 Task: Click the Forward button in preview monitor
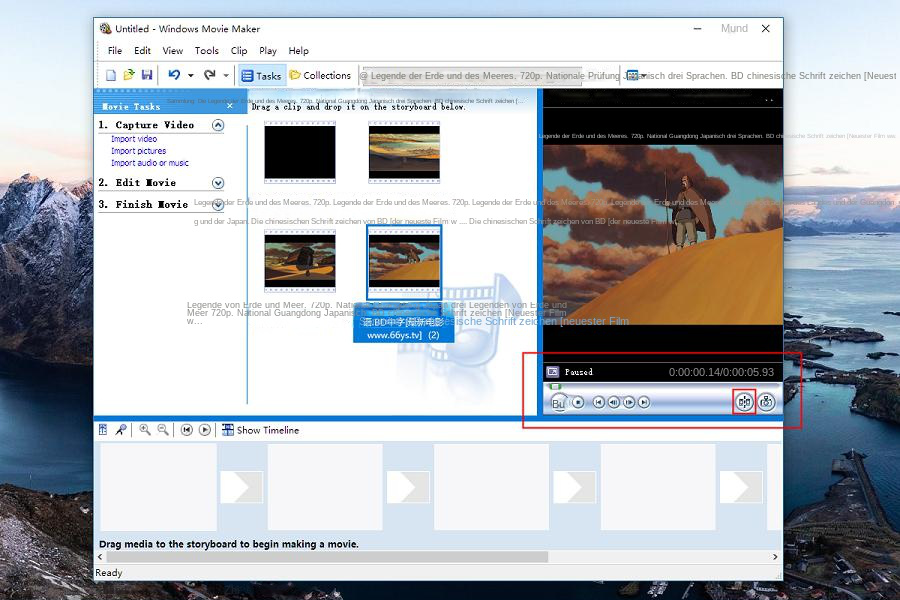click(x=644, y=402)
